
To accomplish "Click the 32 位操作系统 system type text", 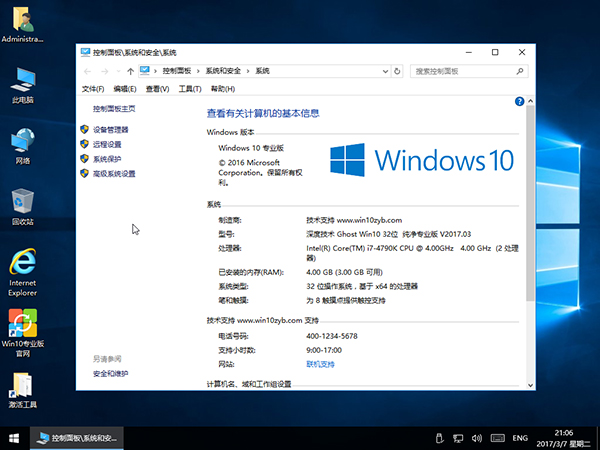I will click(x=362, y=286).
